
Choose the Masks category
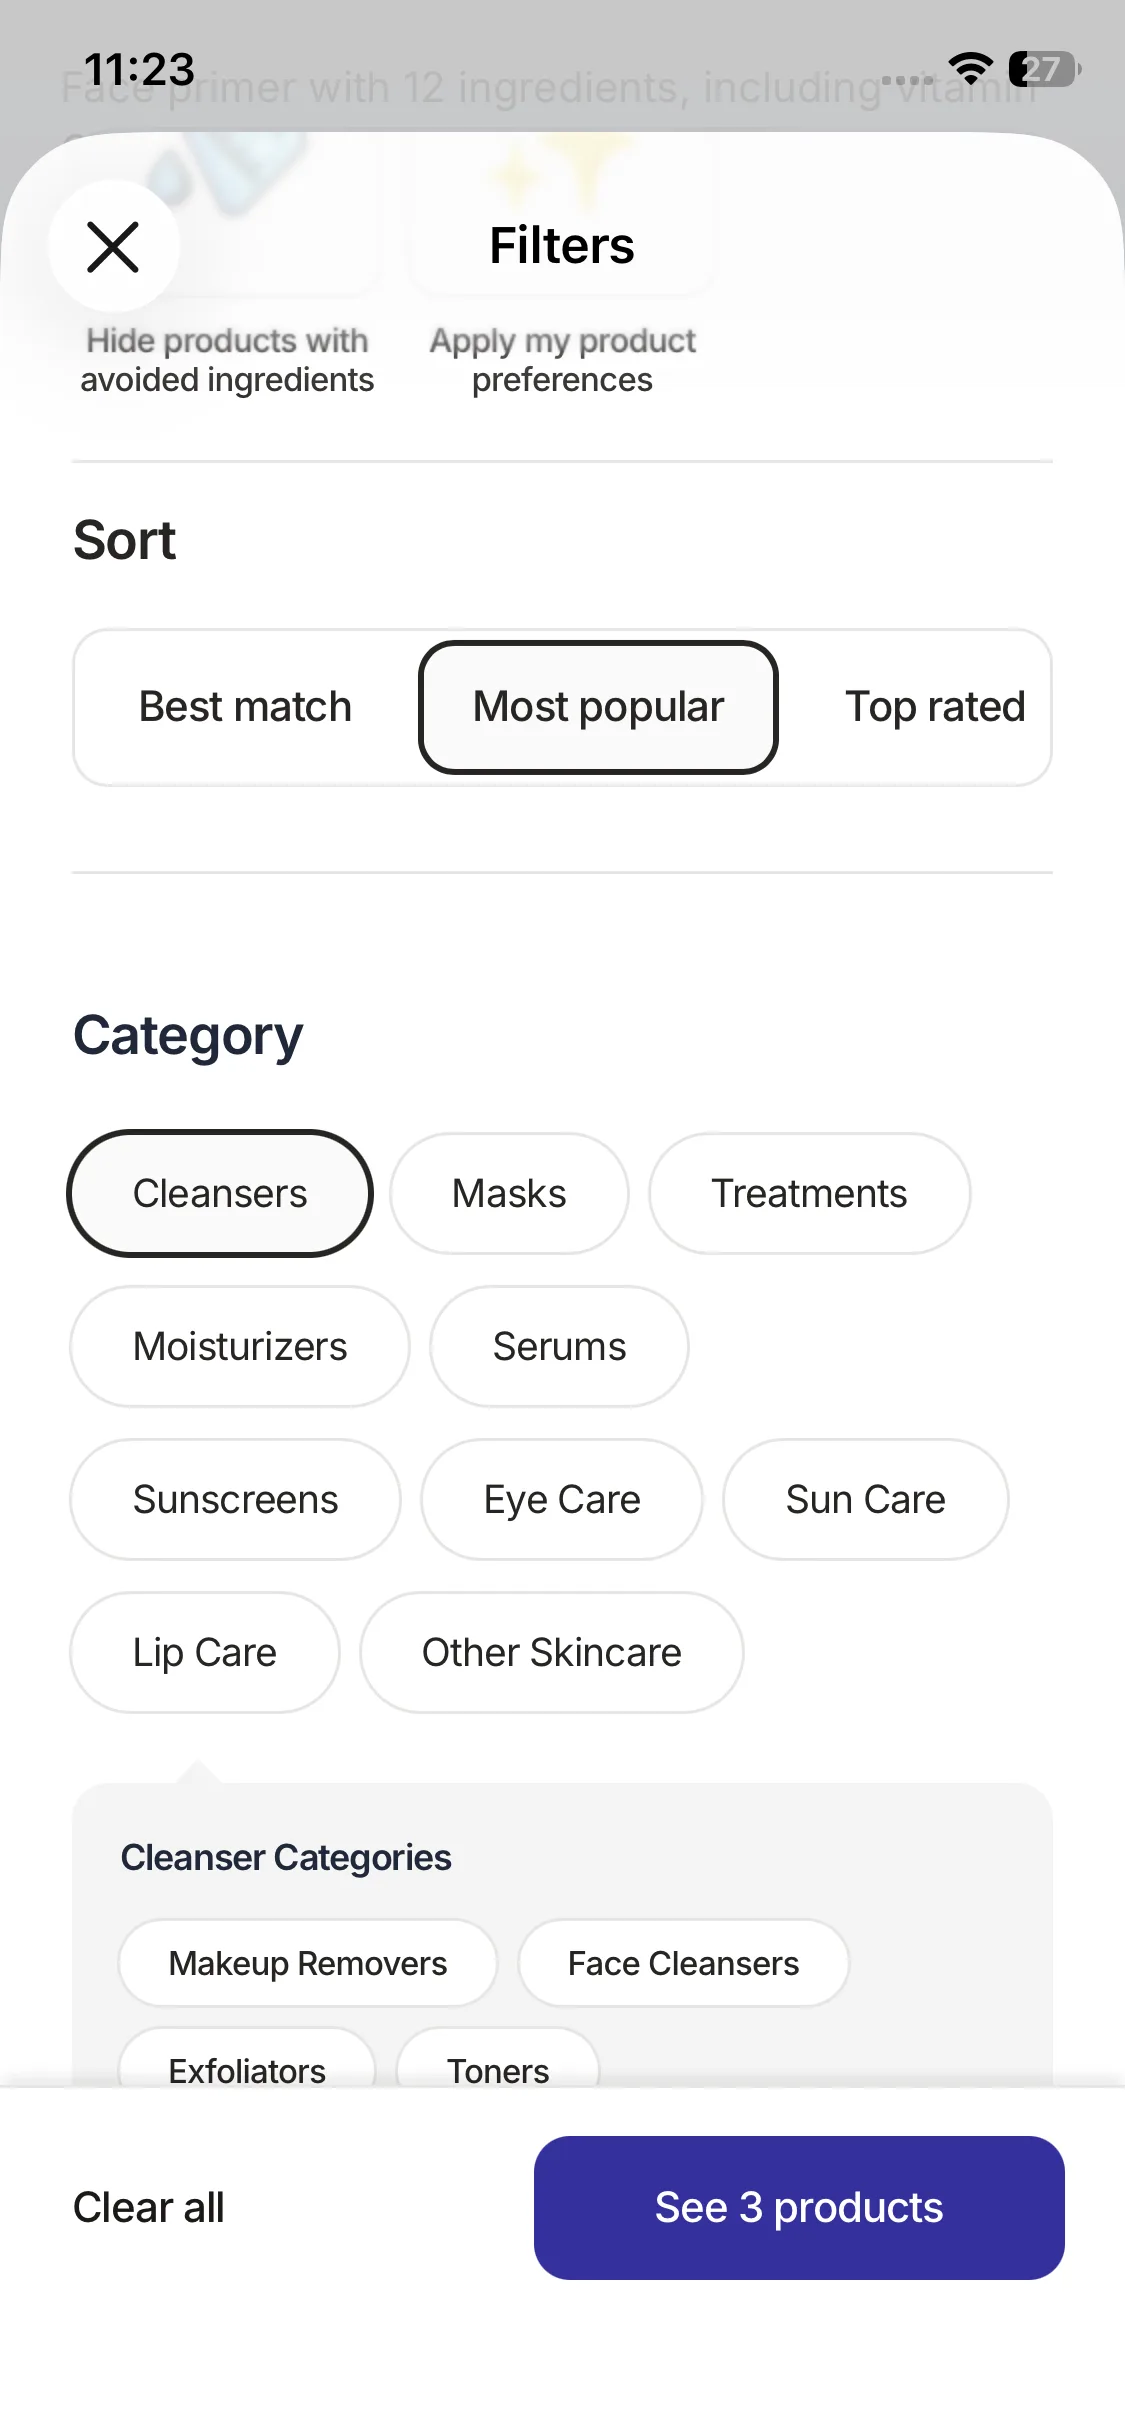pos(509,1194)
